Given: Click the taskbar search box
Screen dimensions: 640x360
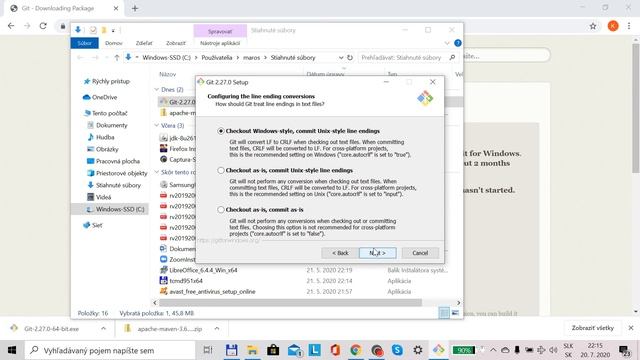Looking at the screenshot, I should pos(110,350).
